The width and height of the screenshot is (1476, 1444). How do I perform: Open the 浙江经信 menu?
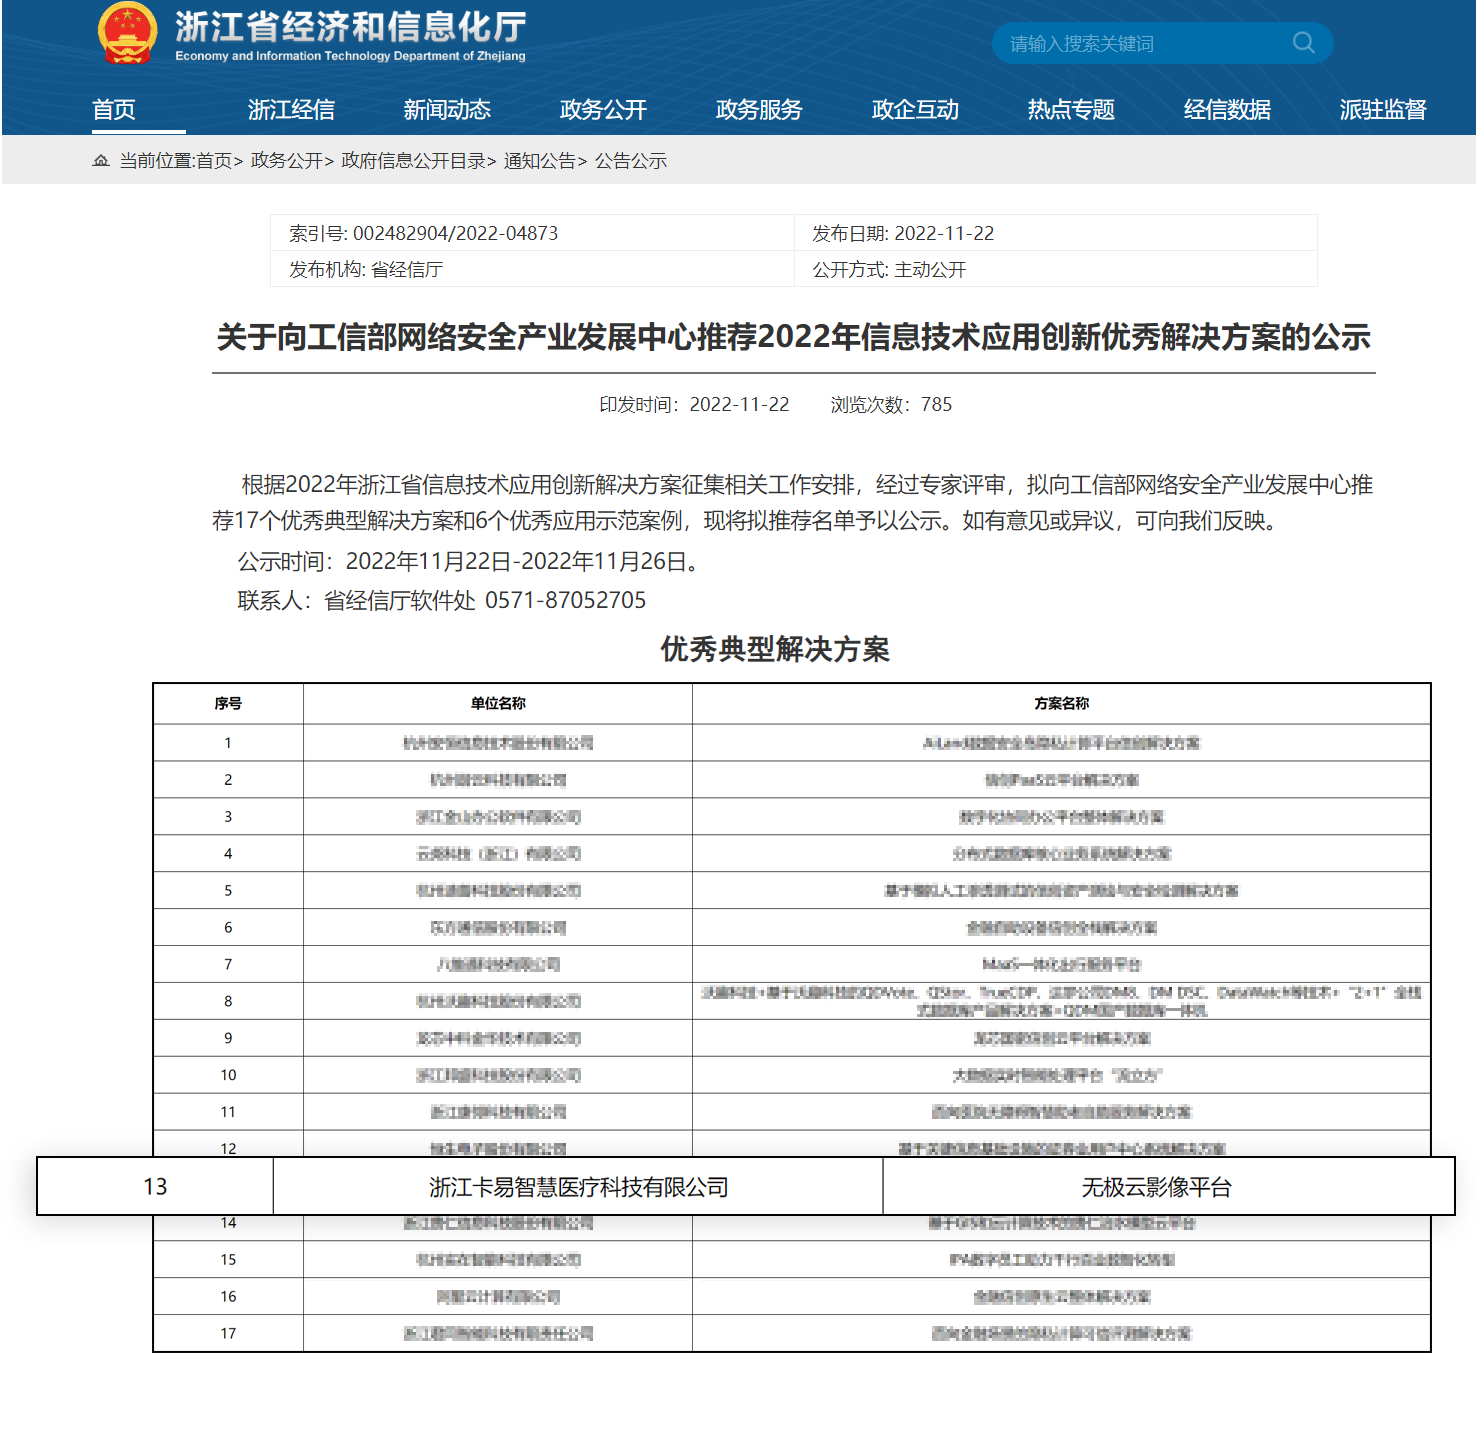point(291,110)
